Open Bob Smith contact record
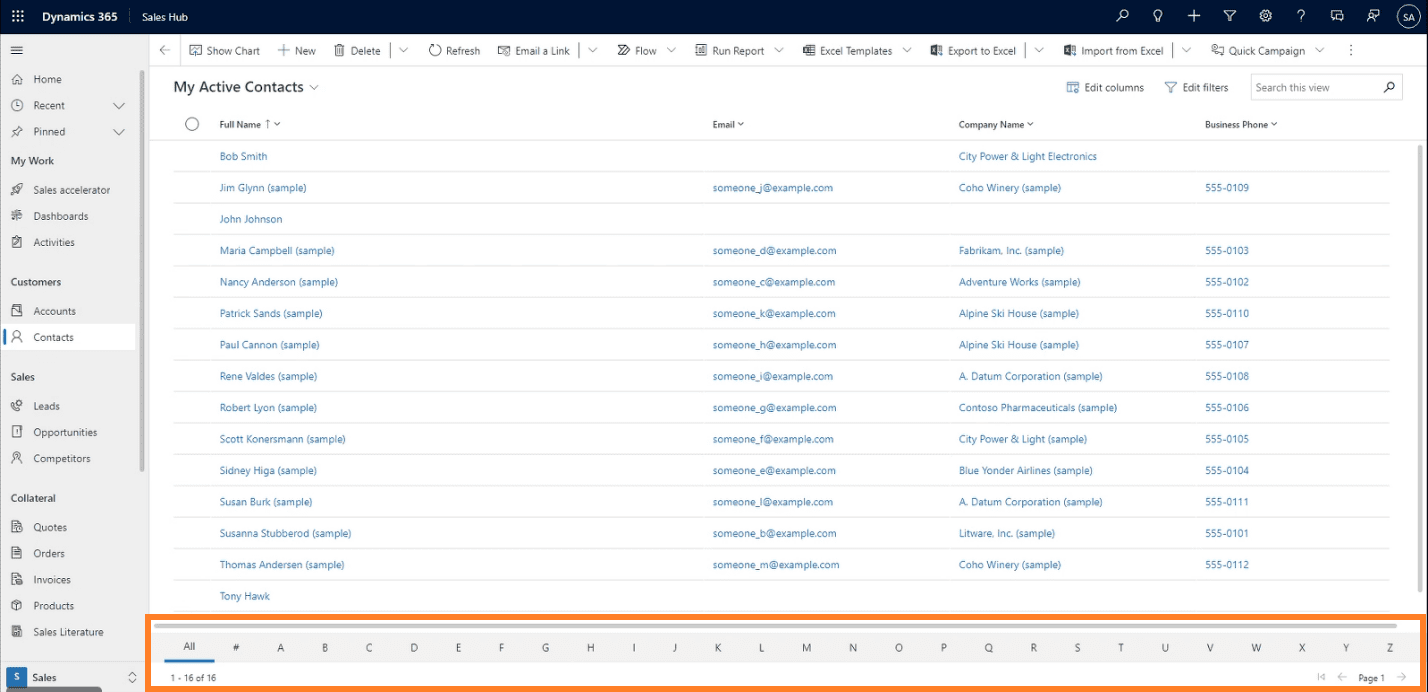 point(243,156)
